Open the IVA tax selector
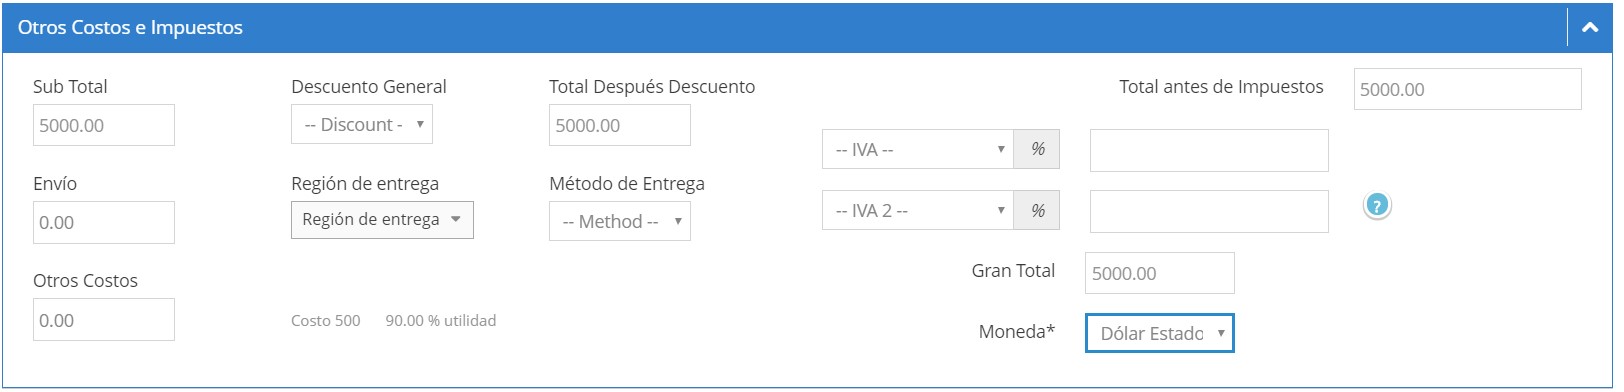 pos(918,149)
